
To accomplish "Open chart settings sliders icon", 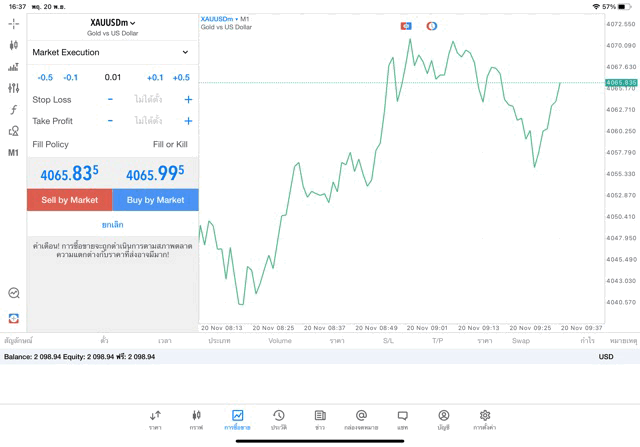I will coord(13,88).
